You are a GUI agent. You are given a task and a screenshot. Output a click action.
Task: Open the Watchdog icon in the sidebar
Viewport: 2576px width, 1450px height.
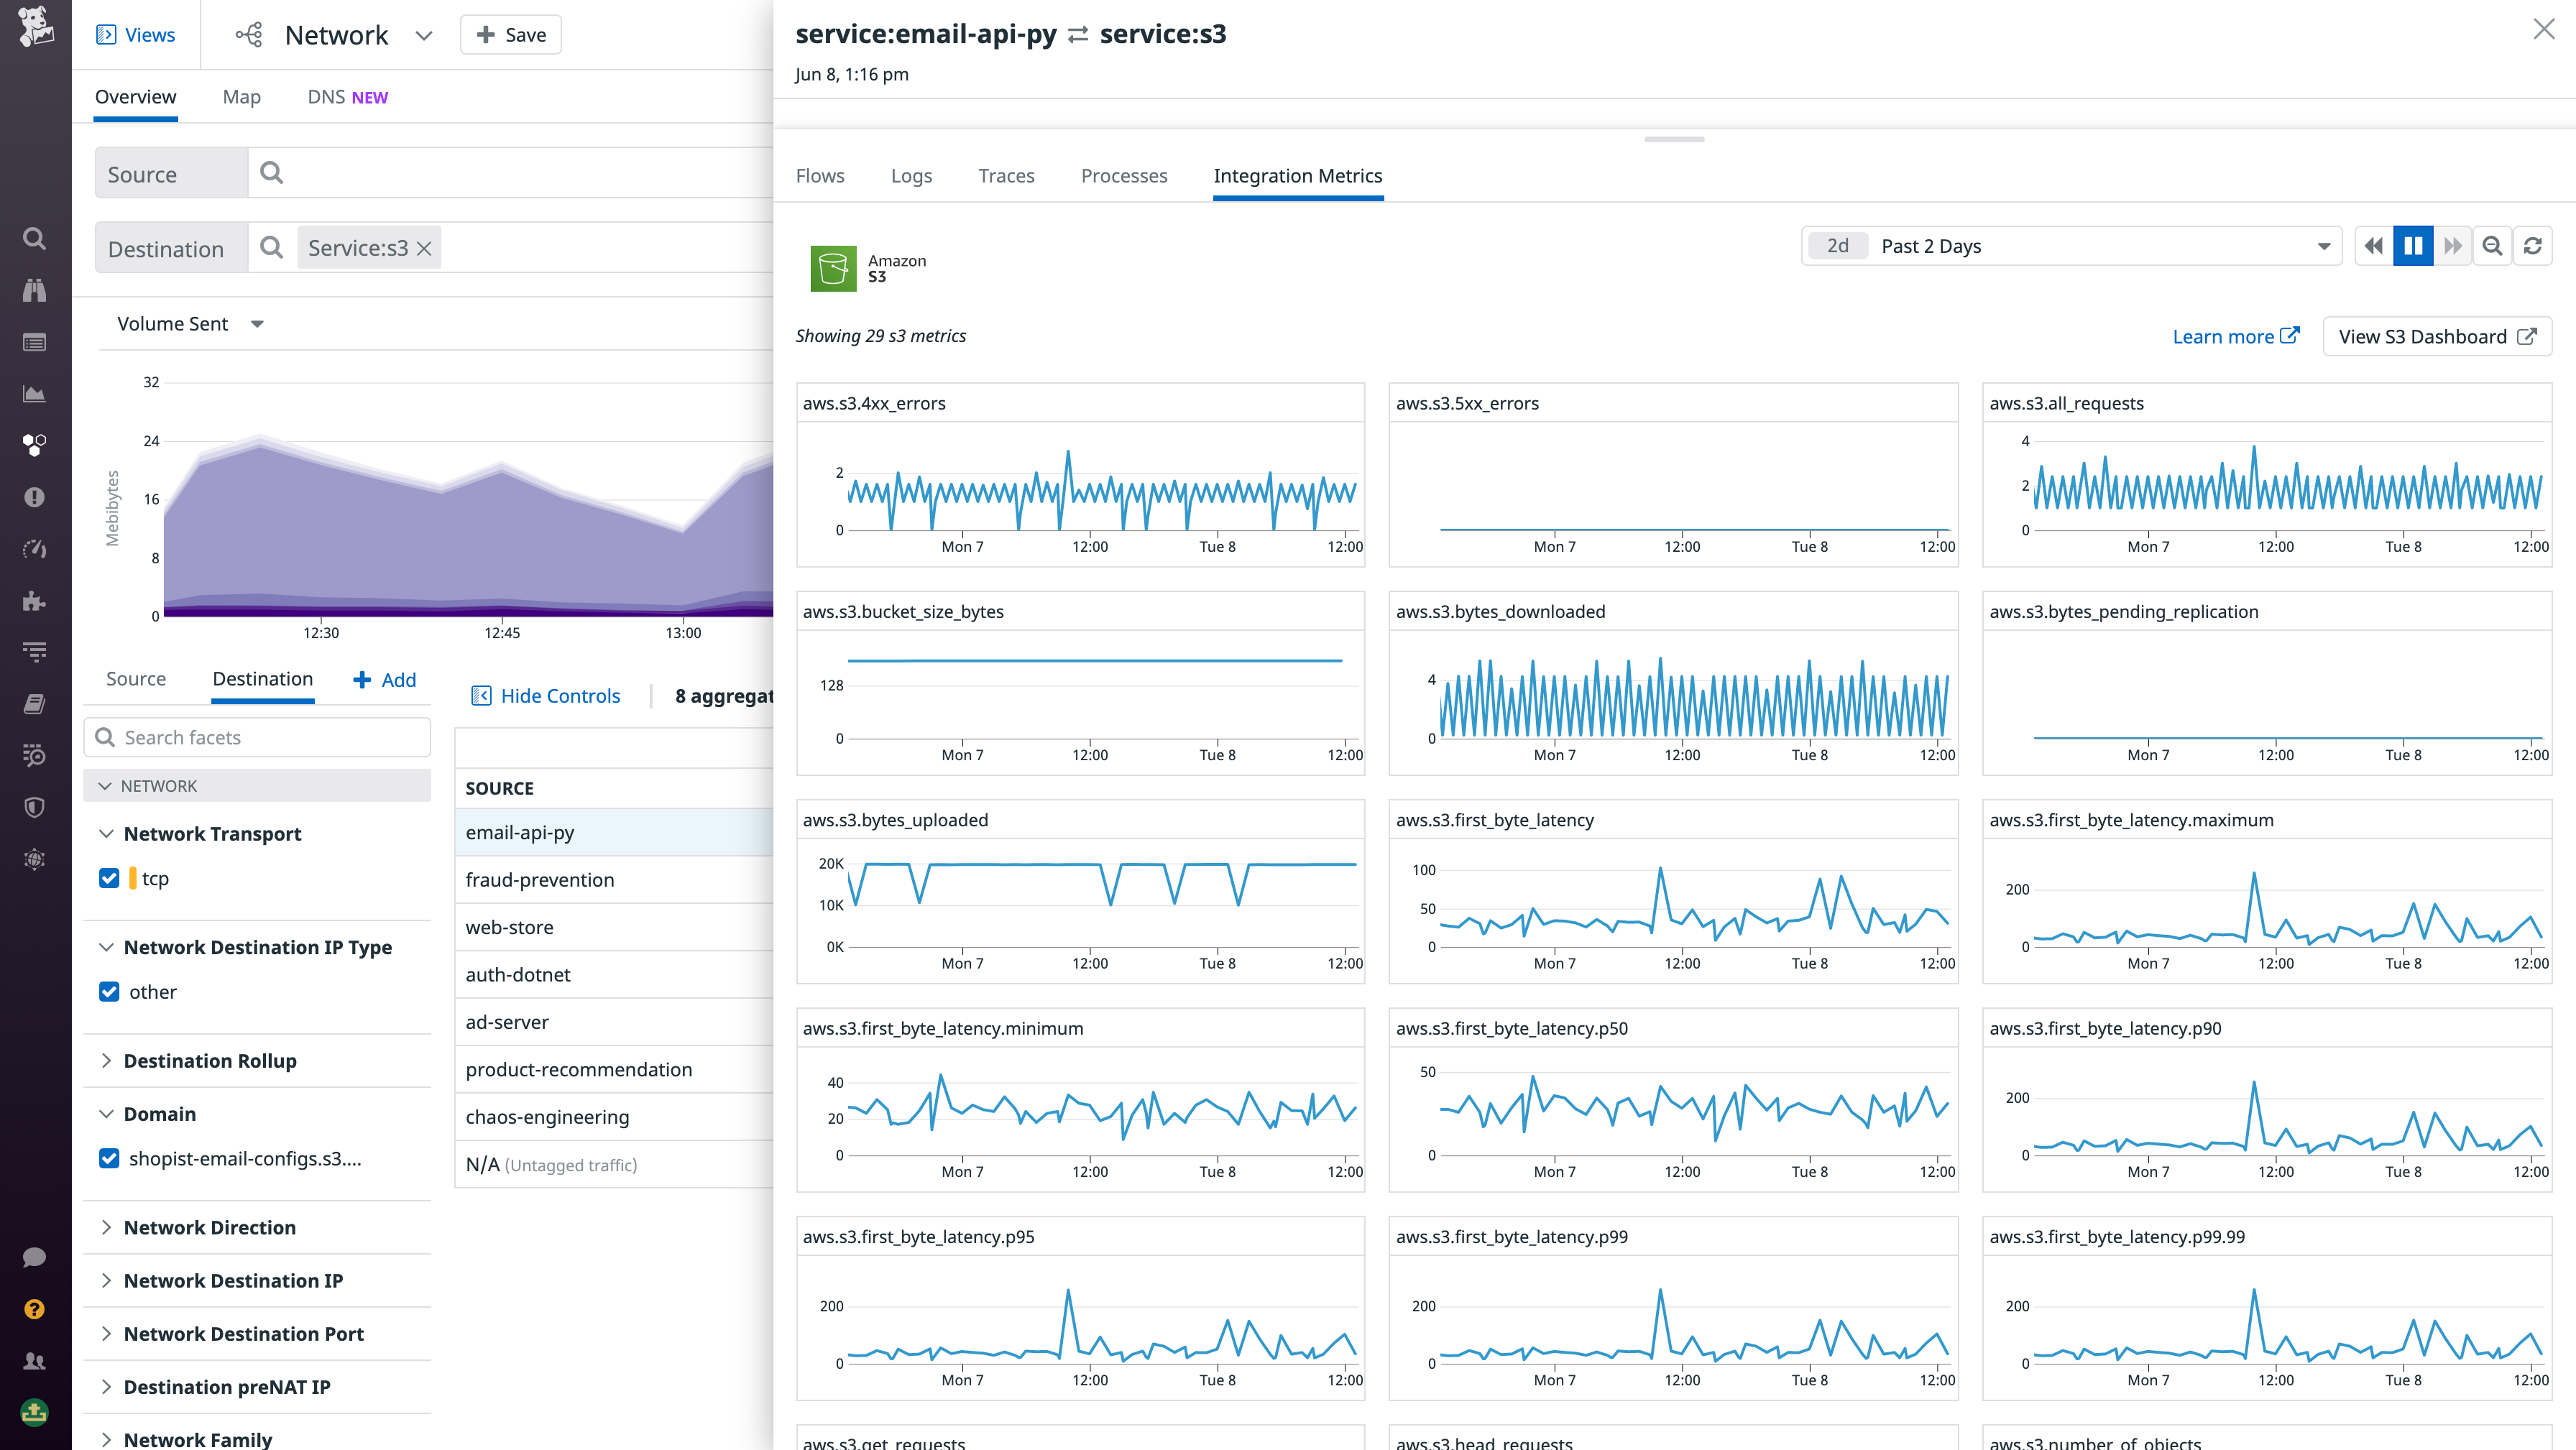(34, 290)
